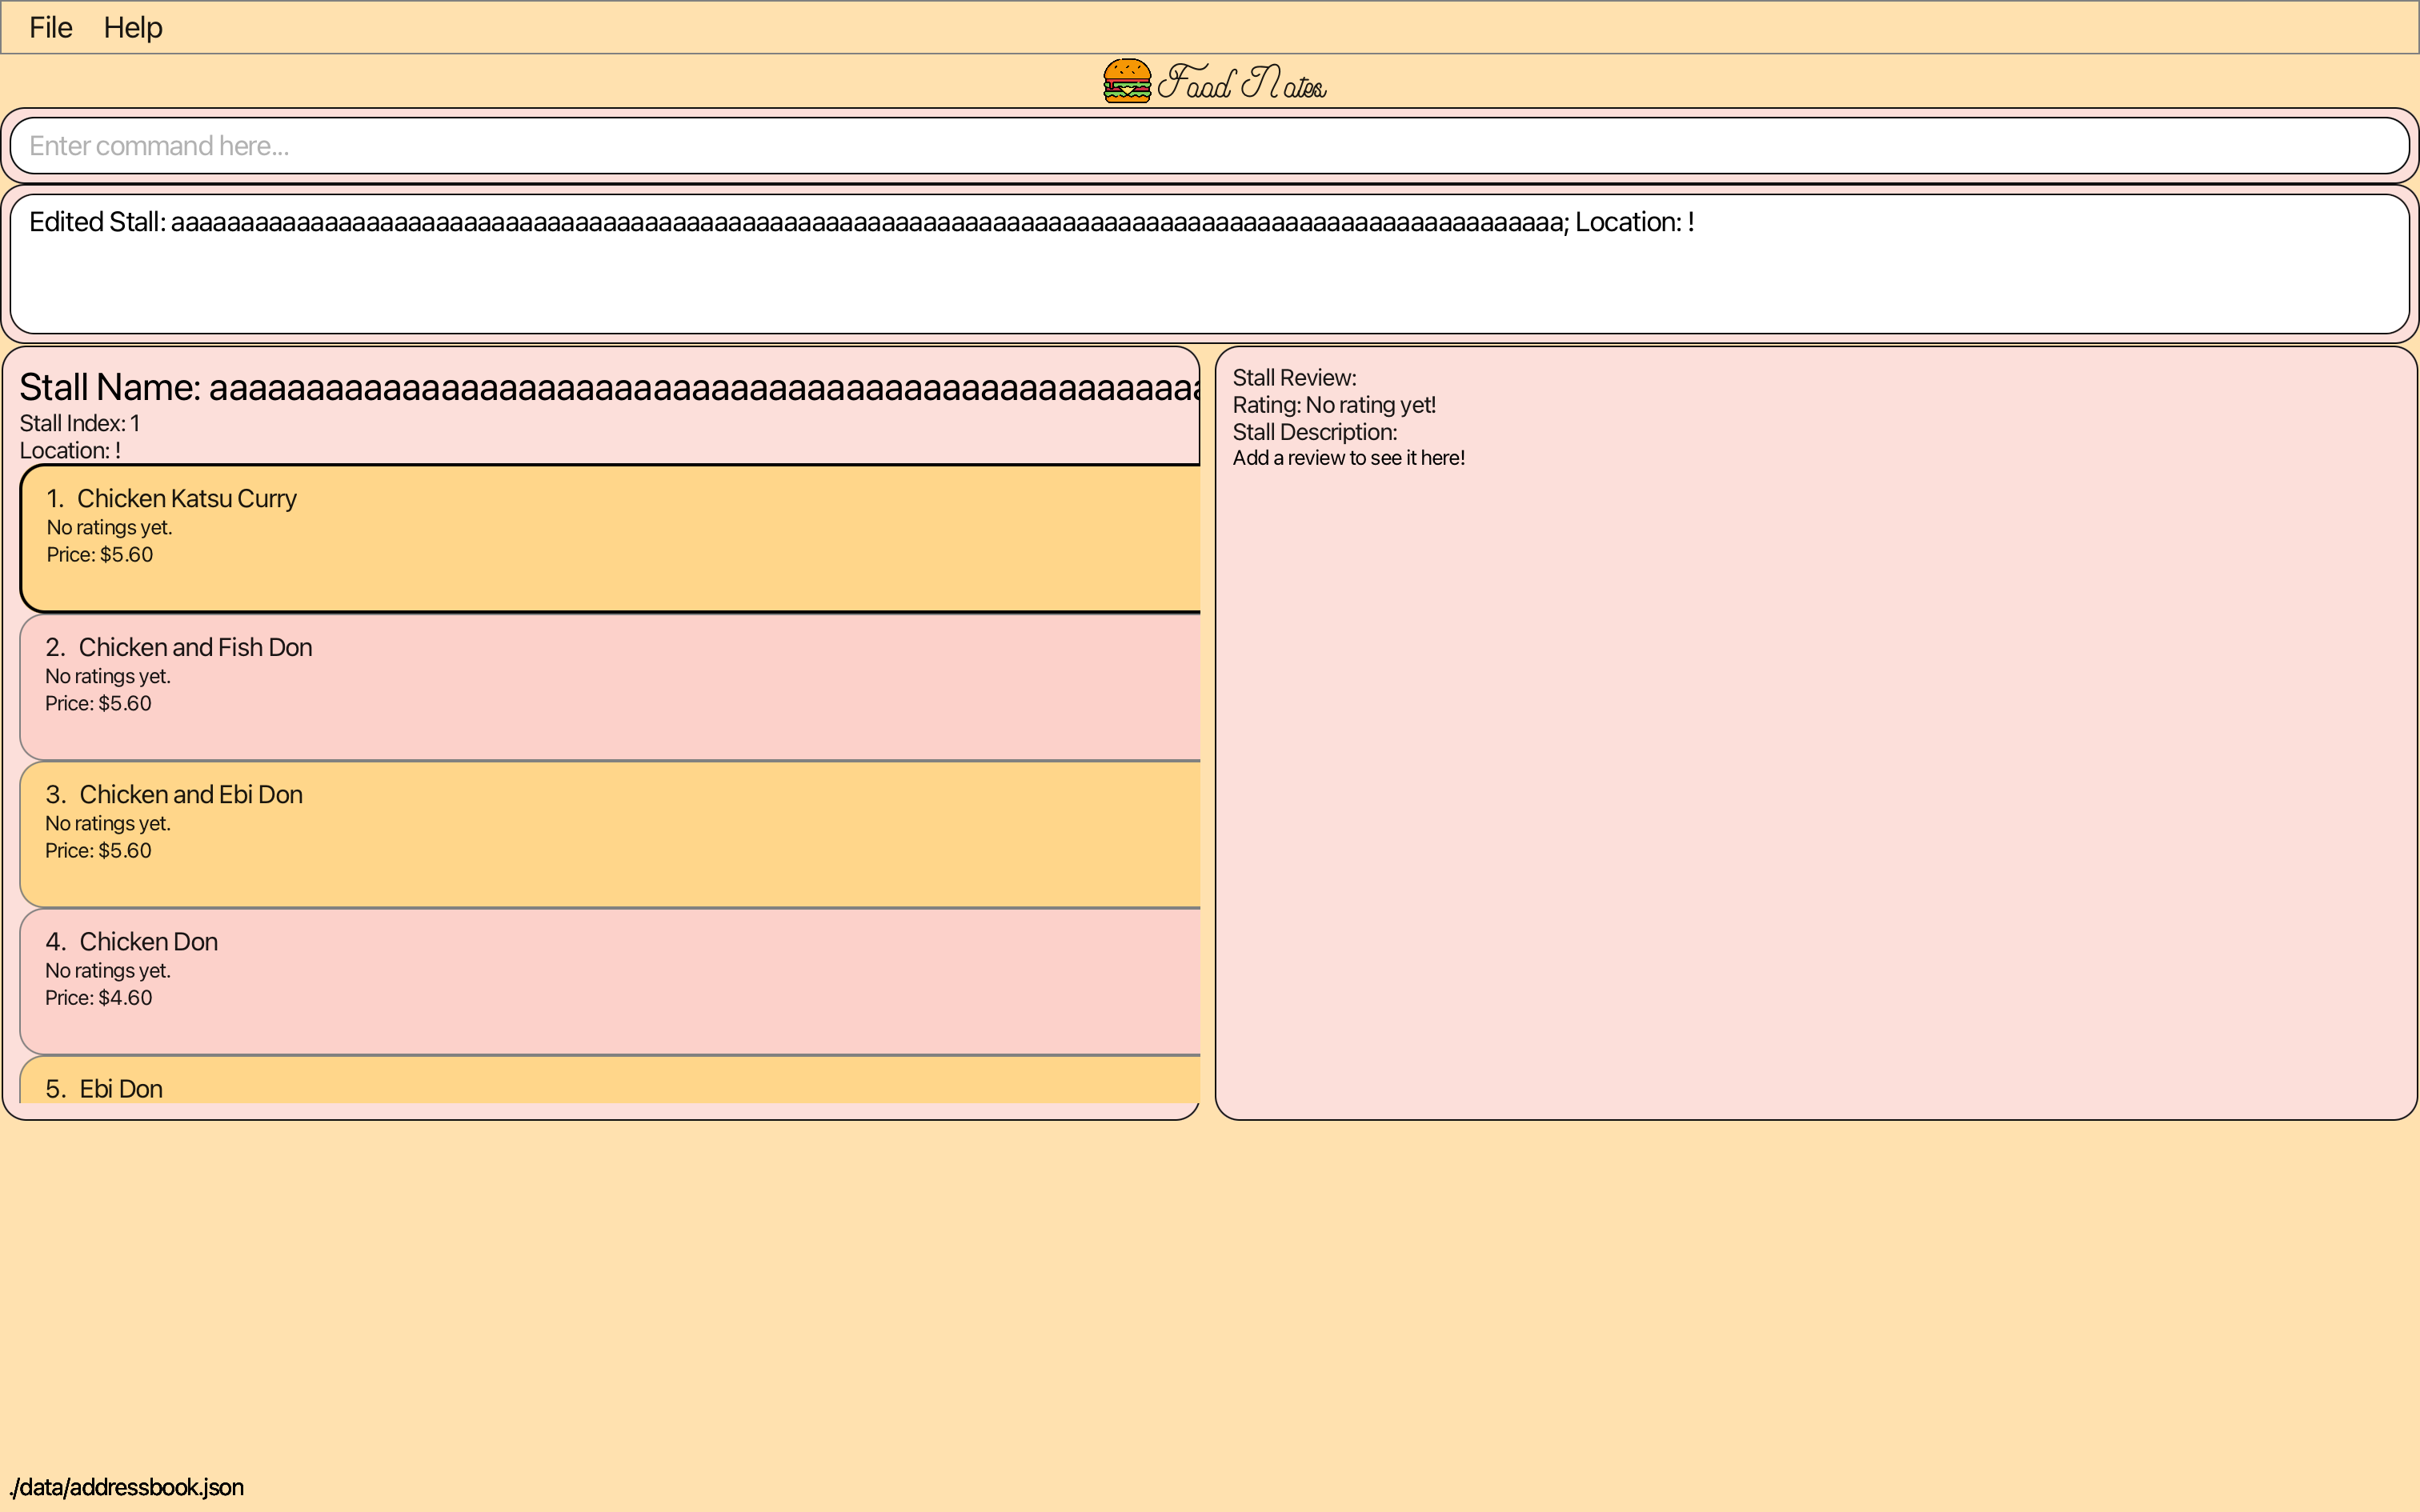
Task: Click the Stall Description label
Action: tap(1314, 432)
